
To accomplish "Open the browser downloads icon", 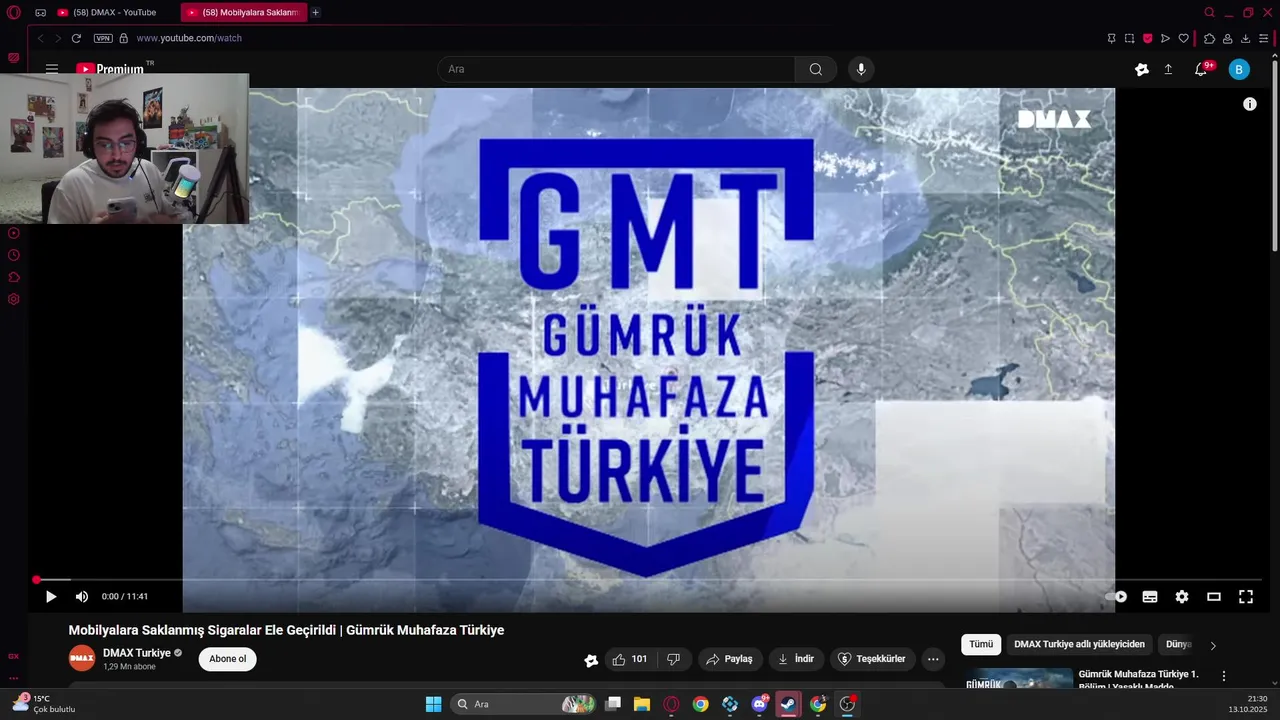I will pyautogui.click(x=1245, y=38).
